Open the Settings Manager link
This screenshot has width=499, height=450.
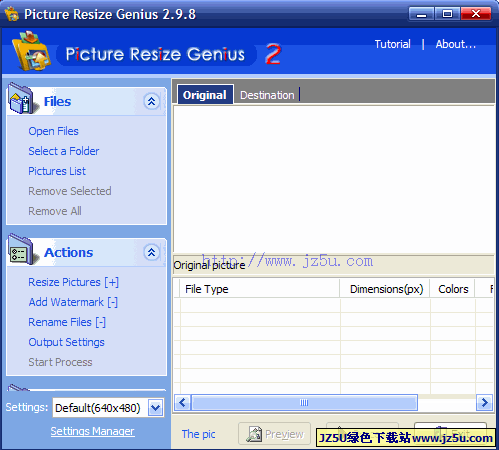tap(92, 431)
